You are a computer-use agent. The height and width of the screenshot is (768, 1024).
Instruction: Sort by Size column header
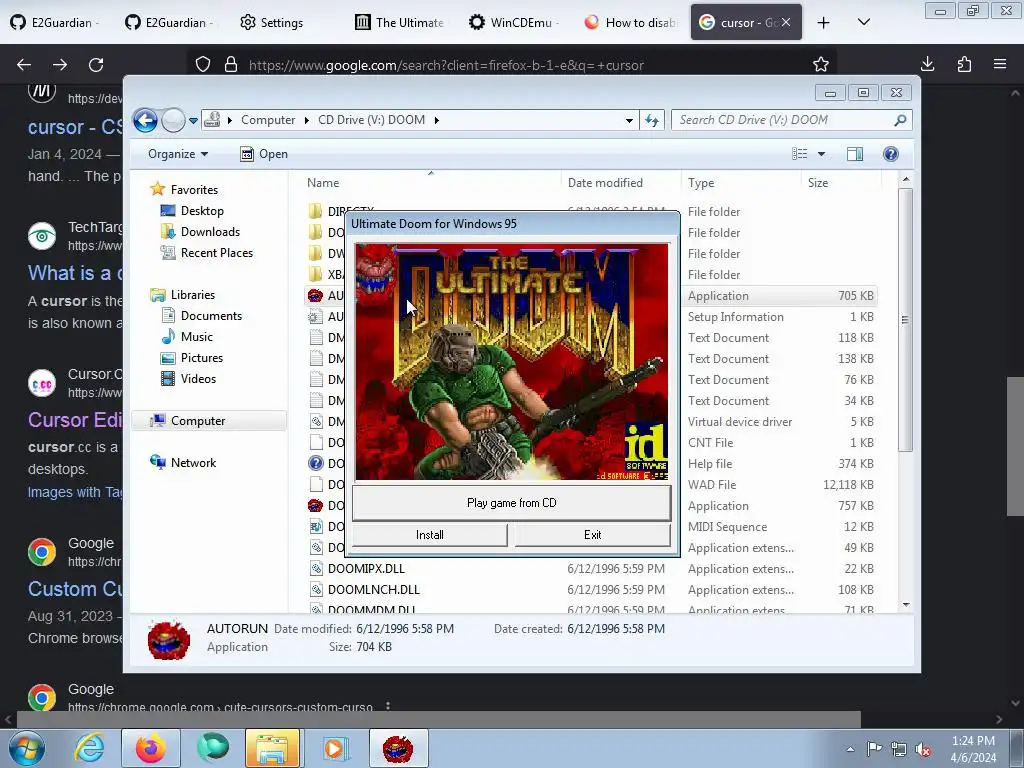point(840,183)
